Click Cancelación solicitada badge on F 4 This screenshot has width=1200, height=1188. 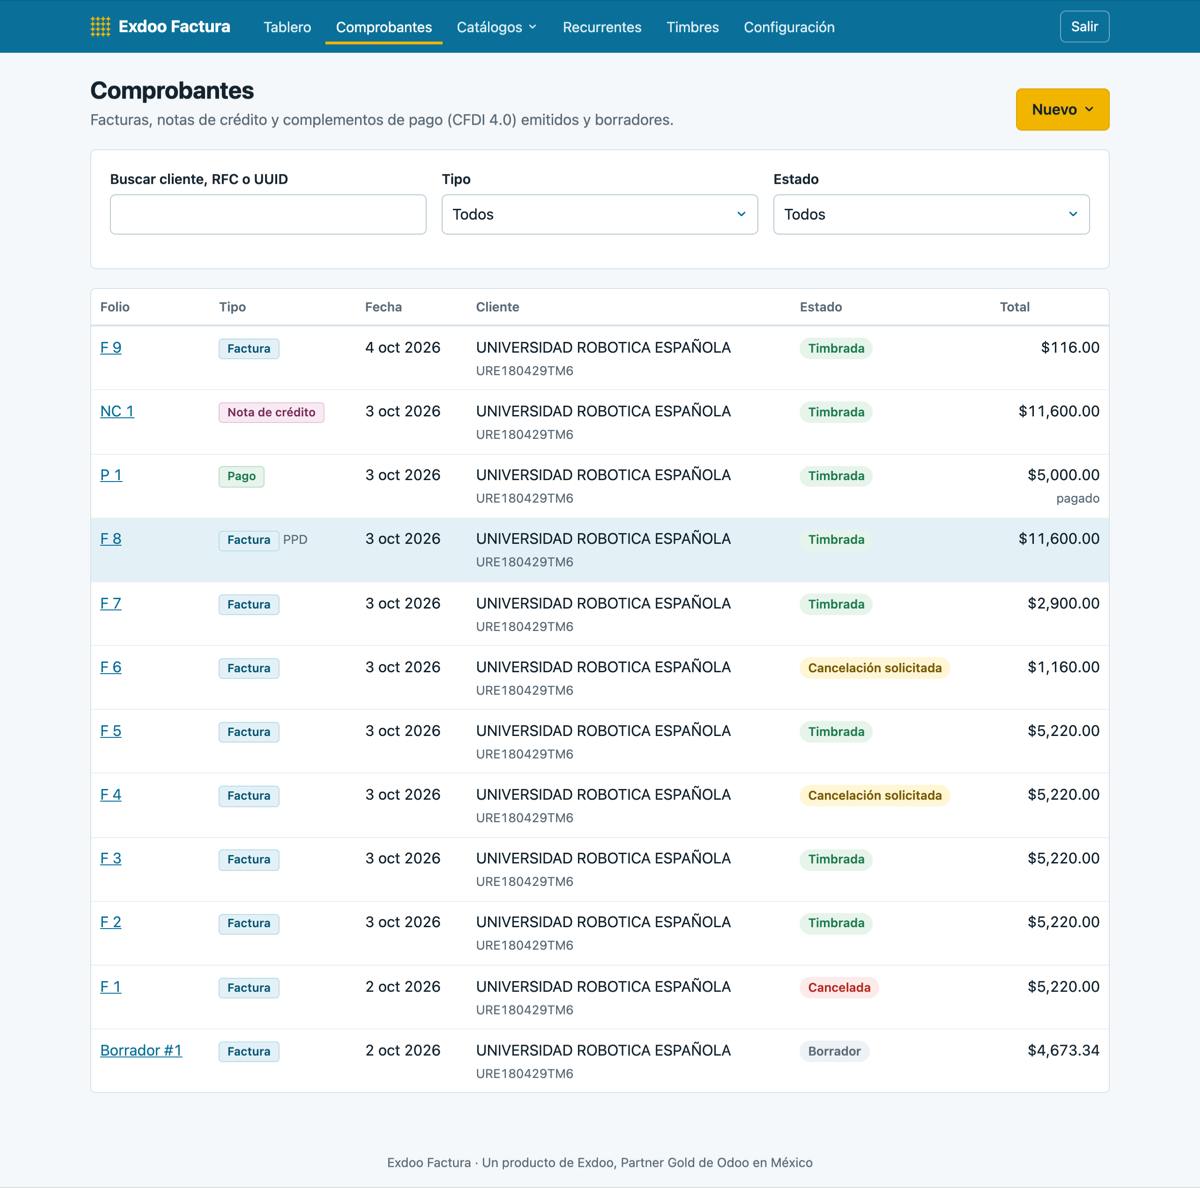tap(875, 796)
